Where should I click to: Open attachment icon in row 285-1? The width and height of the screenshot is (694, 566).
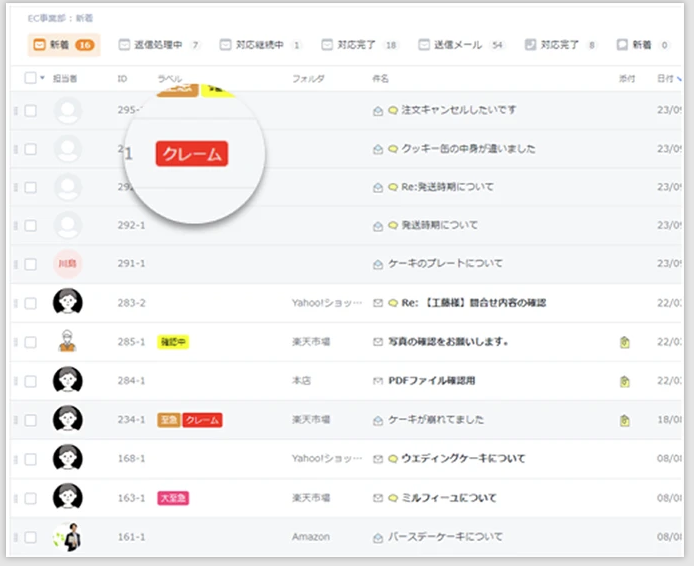tap(625, 342)
